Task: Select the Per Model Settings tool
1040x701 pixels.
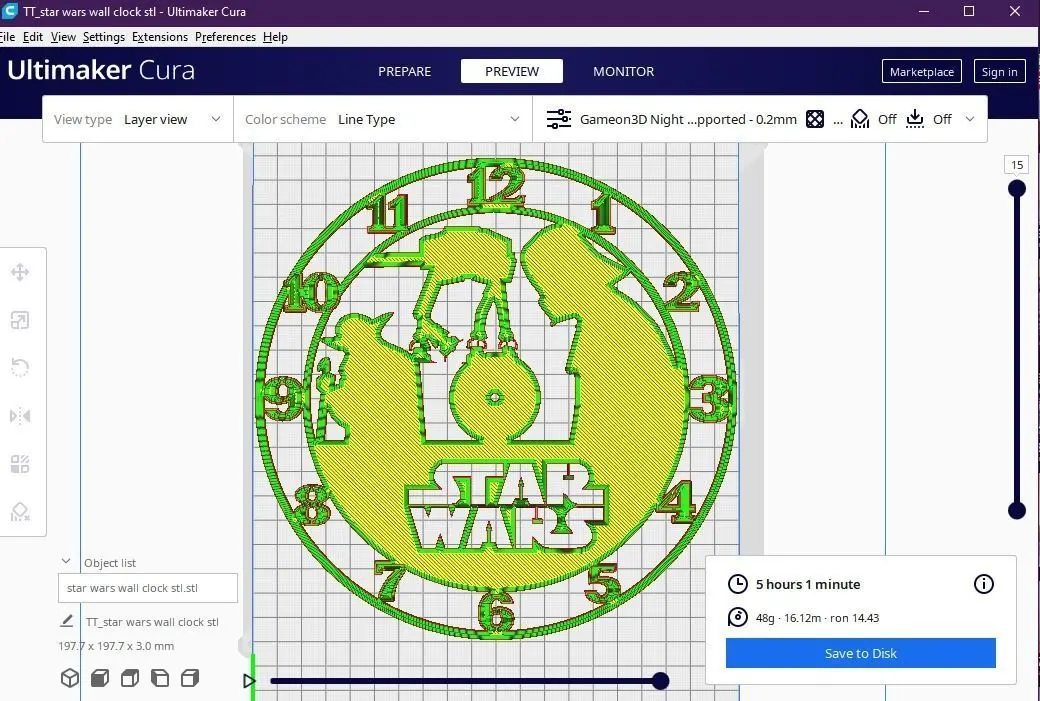Action: pos(20,464)
